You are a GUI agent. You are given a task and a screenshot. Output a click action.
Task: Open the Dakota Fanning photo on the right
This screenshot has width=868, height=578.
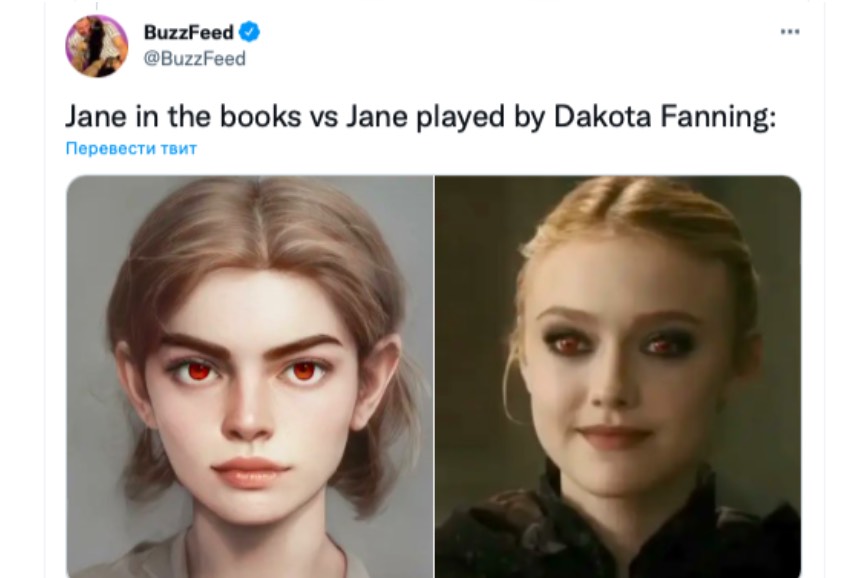(x=618, y=376)
